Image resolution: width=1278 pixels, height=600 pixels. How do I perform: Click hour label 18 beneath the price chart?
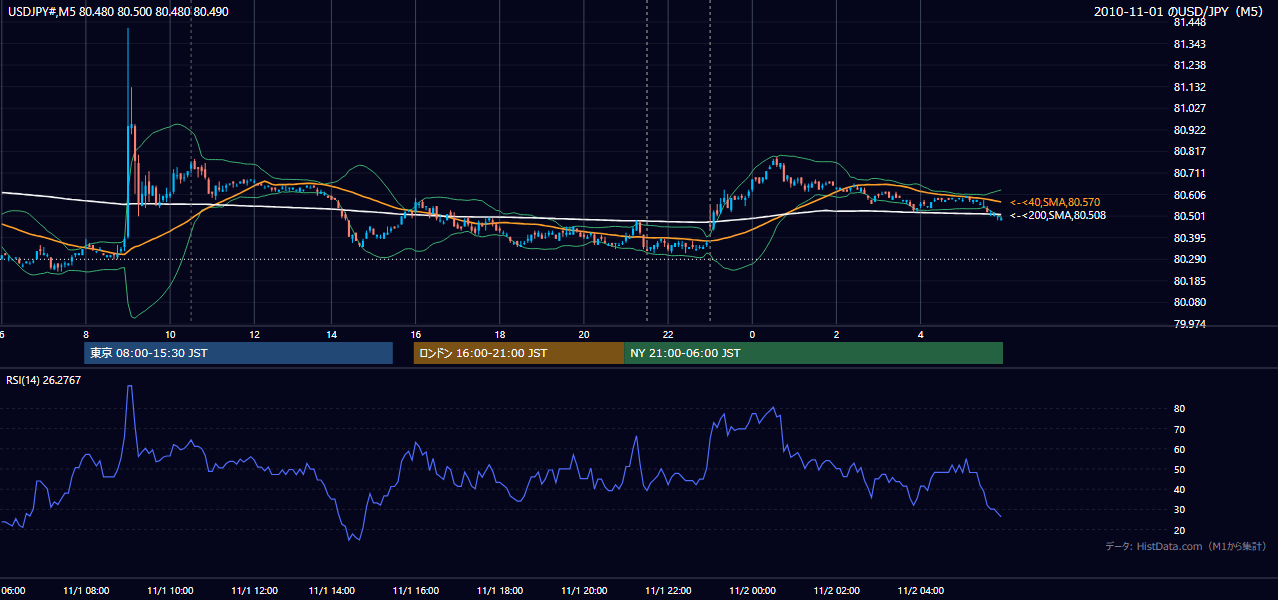point(500,334)
